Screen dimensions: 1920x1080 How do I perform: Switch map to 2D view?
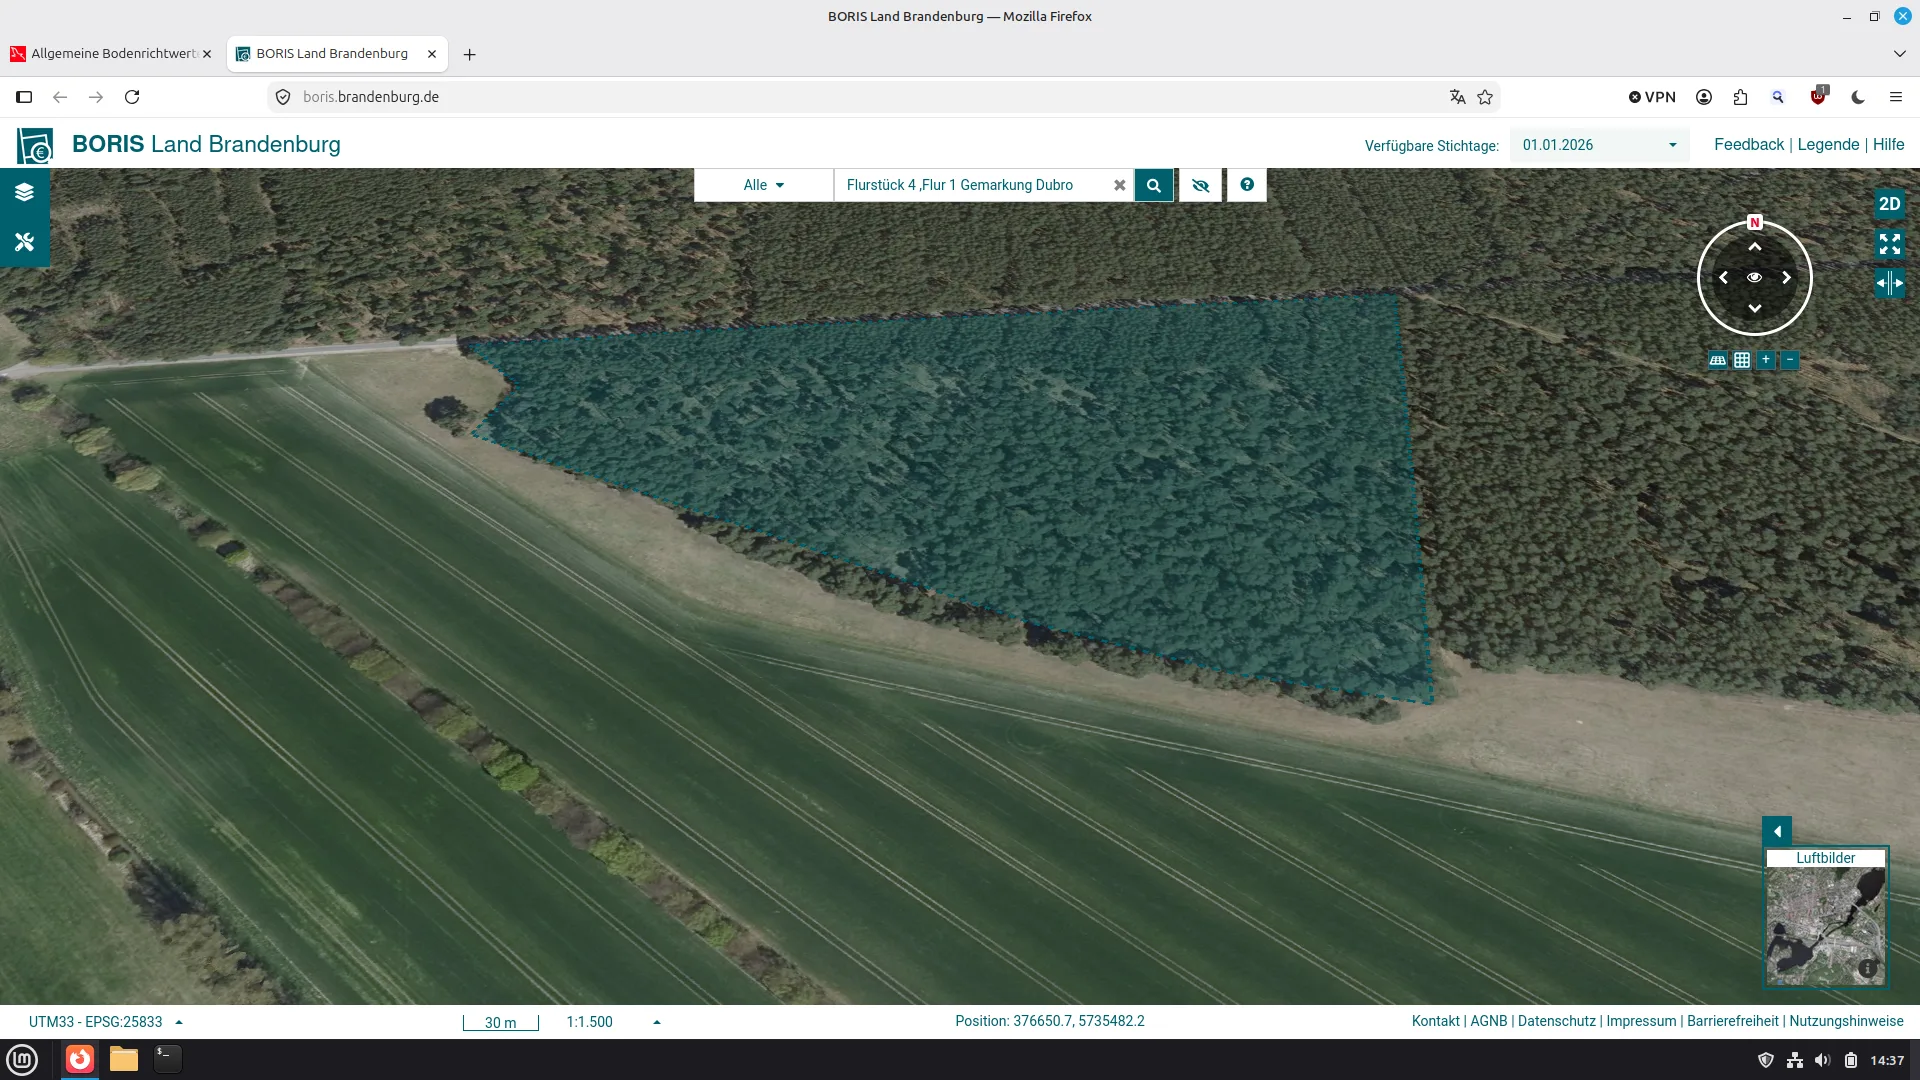click(x=1889, y=204)
